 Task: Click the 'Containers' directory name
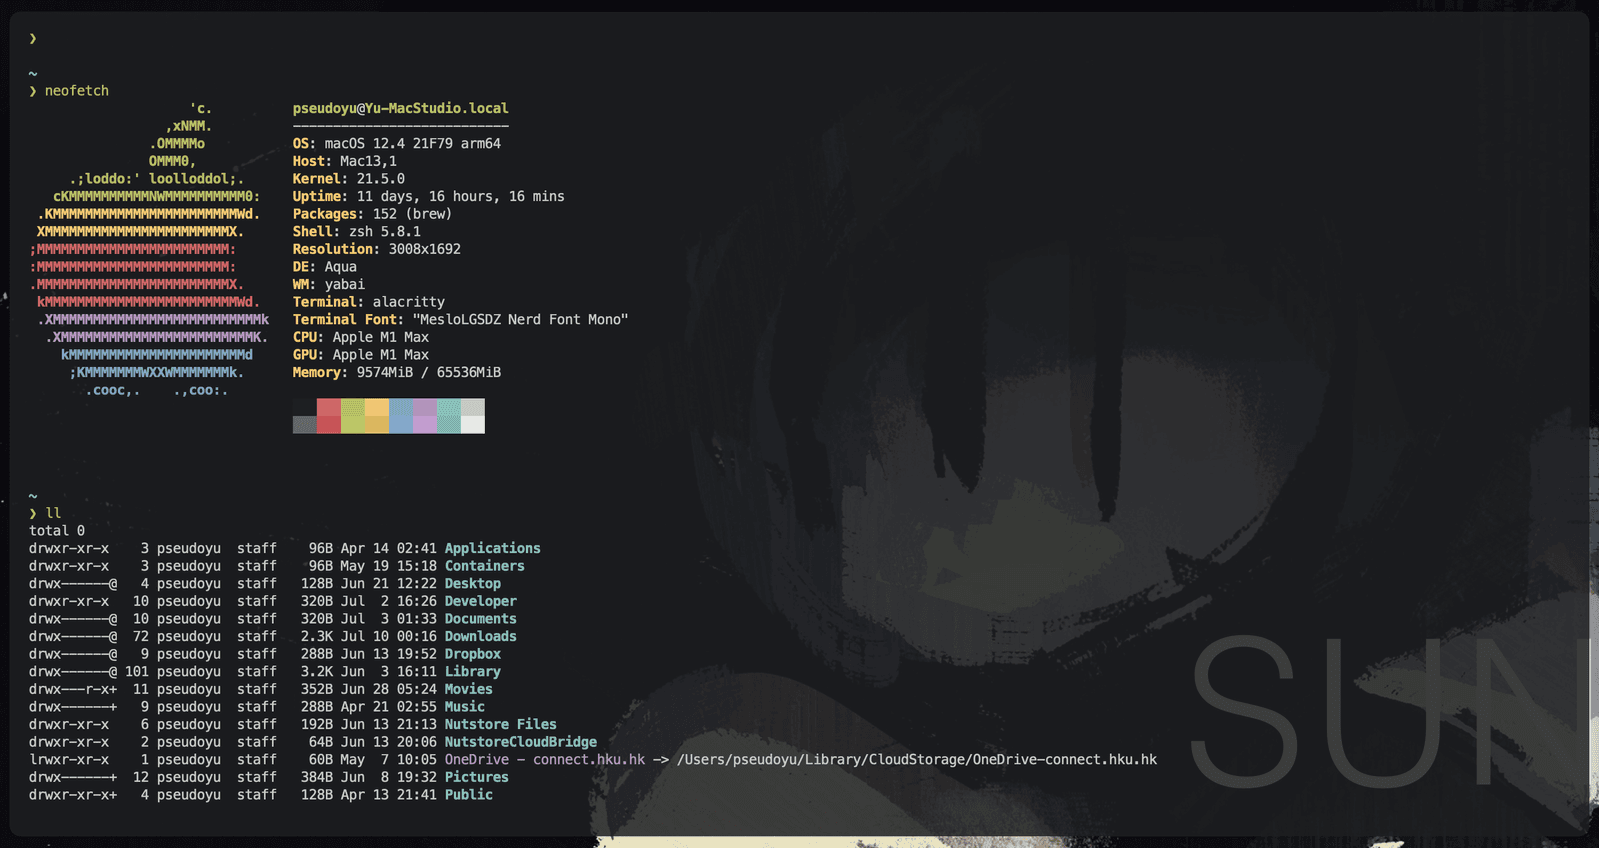tap(484, 566)
